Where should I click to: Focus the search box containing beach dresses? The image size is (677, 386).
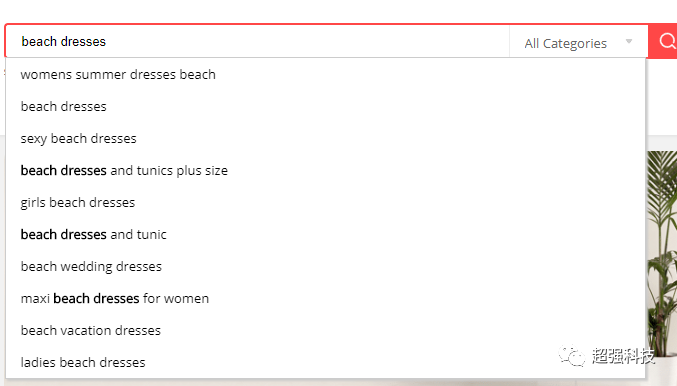(258, 41)
